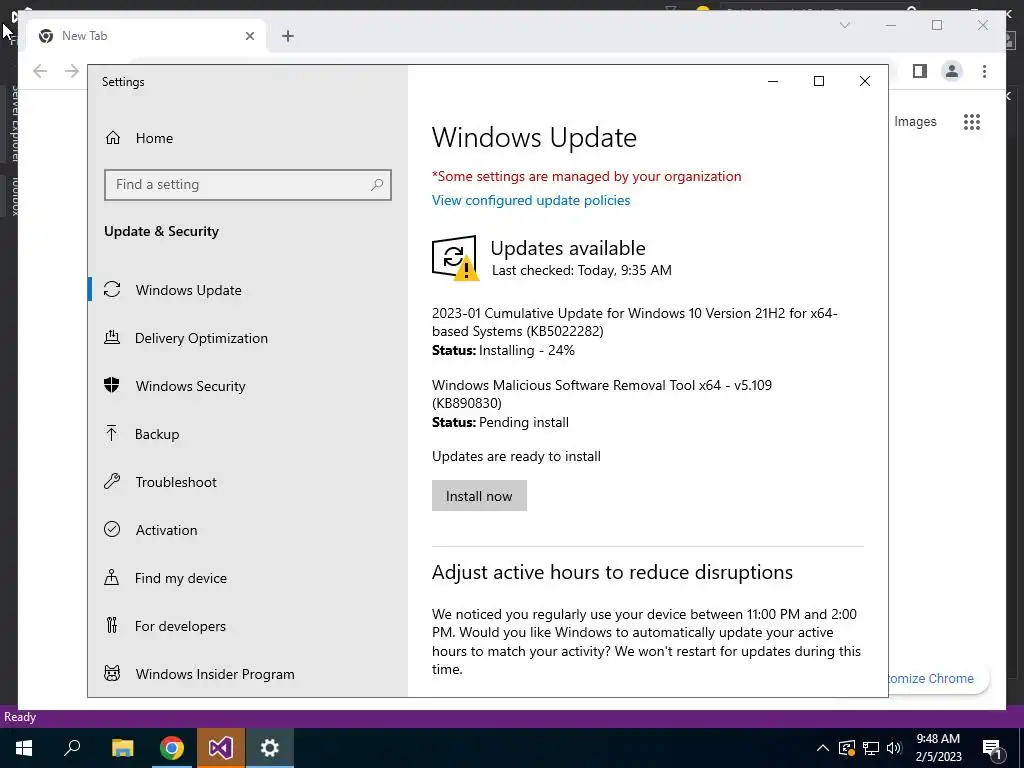Click the Windows Security shield icon
The width and height of the screenshot is (1024, 768).
pos(112,385)
